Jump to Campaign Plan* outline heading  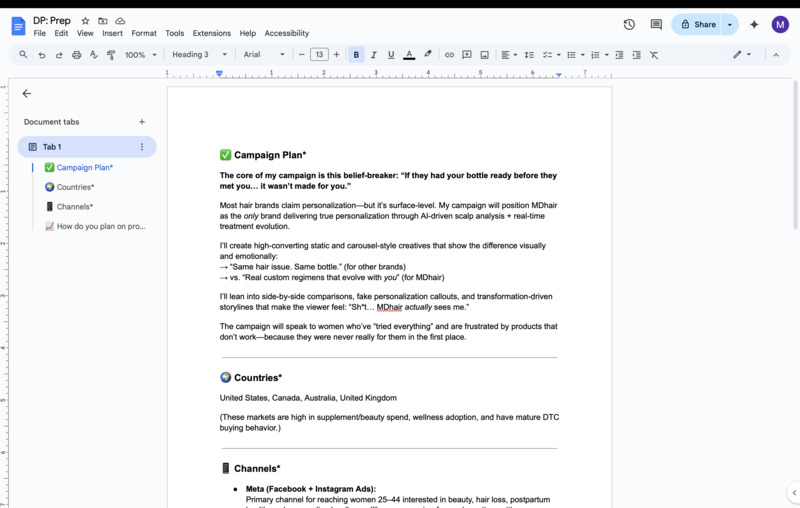tap(85, 167)
